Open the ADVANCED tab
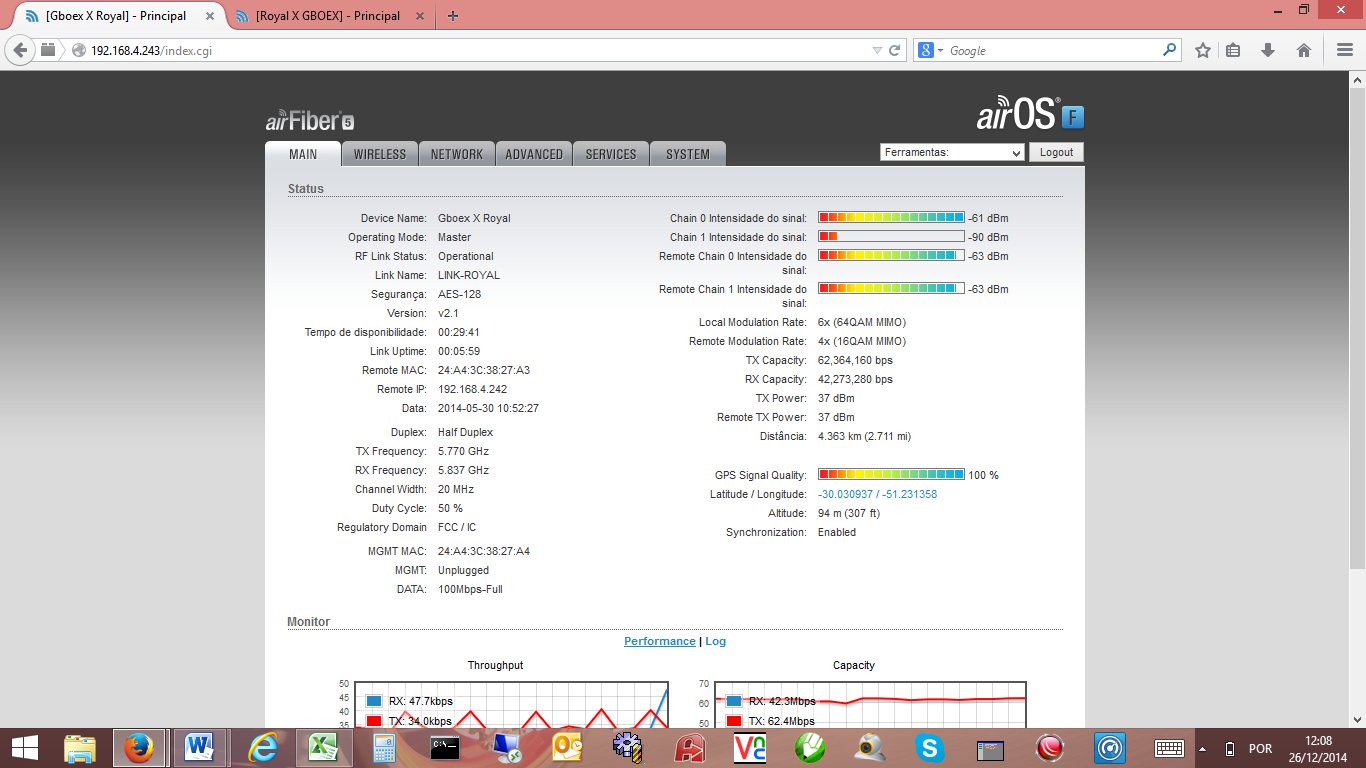 pyautogui.click(x=534, y=154)
